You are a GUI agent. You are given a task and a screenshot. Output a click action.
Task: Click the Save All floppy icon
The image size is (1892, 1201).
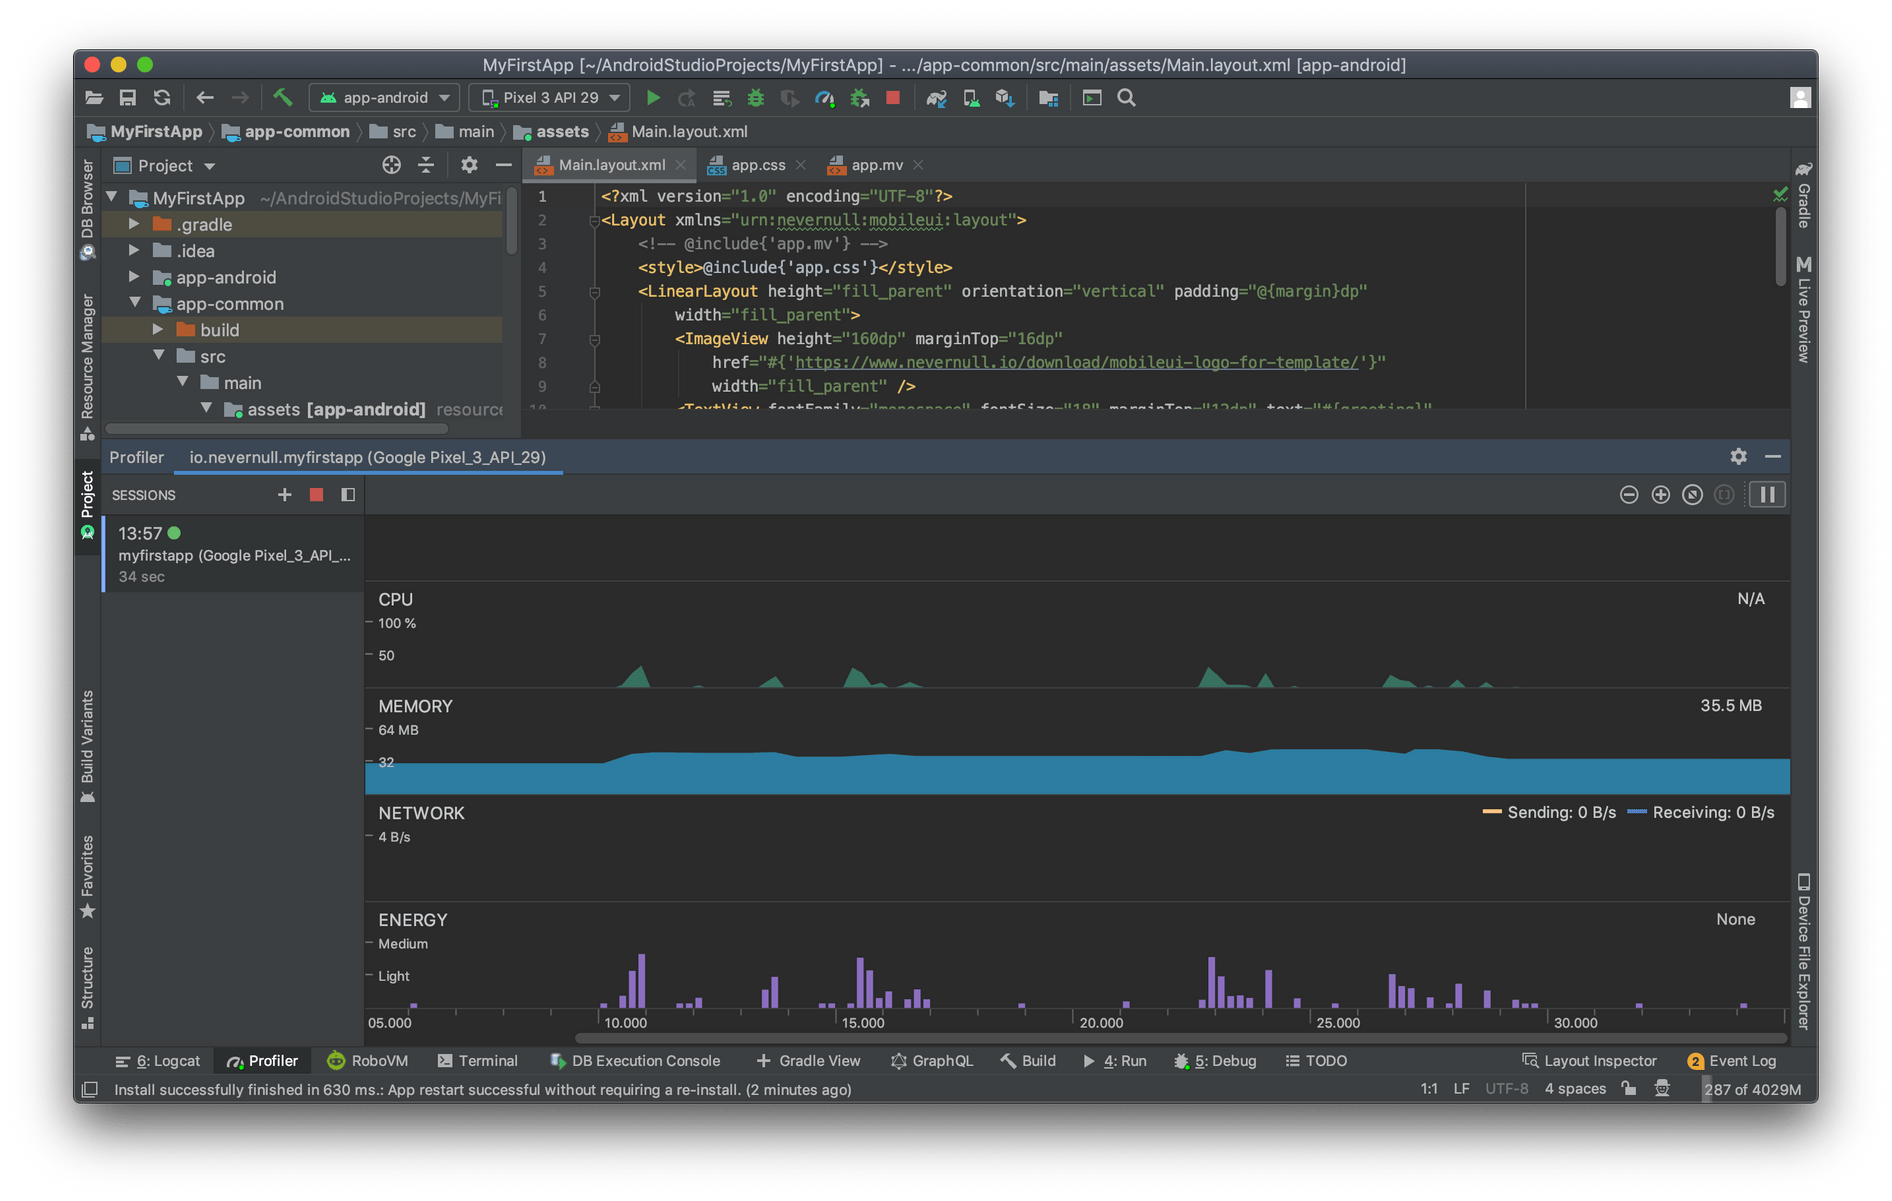(x=128, y=98)
